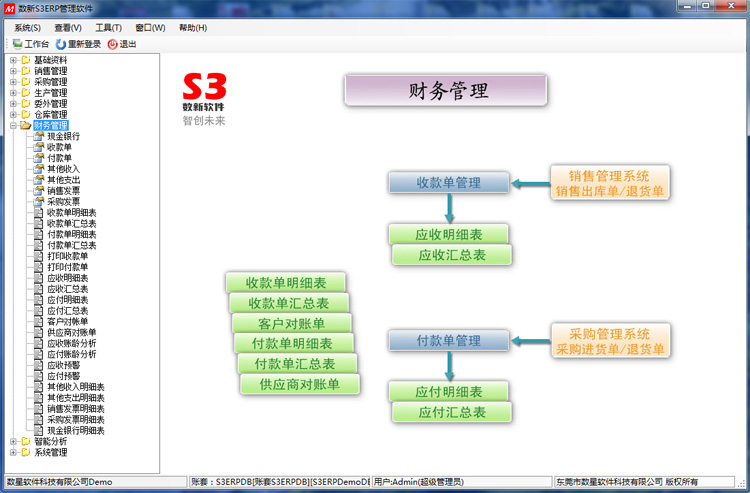Open the 系统(S) menu
750x493 pixels.
coord(27,28)
